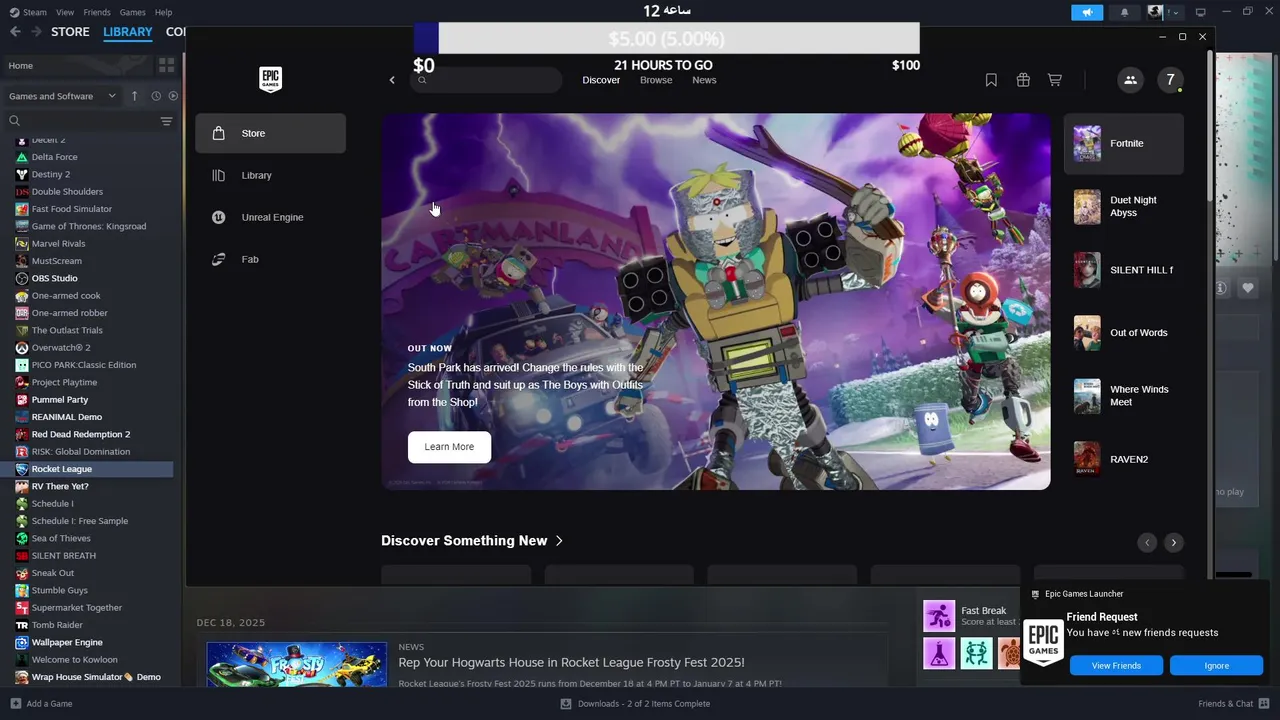Select Fortnite in featured carousel list
The height and width of the screenshot is (720, 1280).
[1123, 143]
